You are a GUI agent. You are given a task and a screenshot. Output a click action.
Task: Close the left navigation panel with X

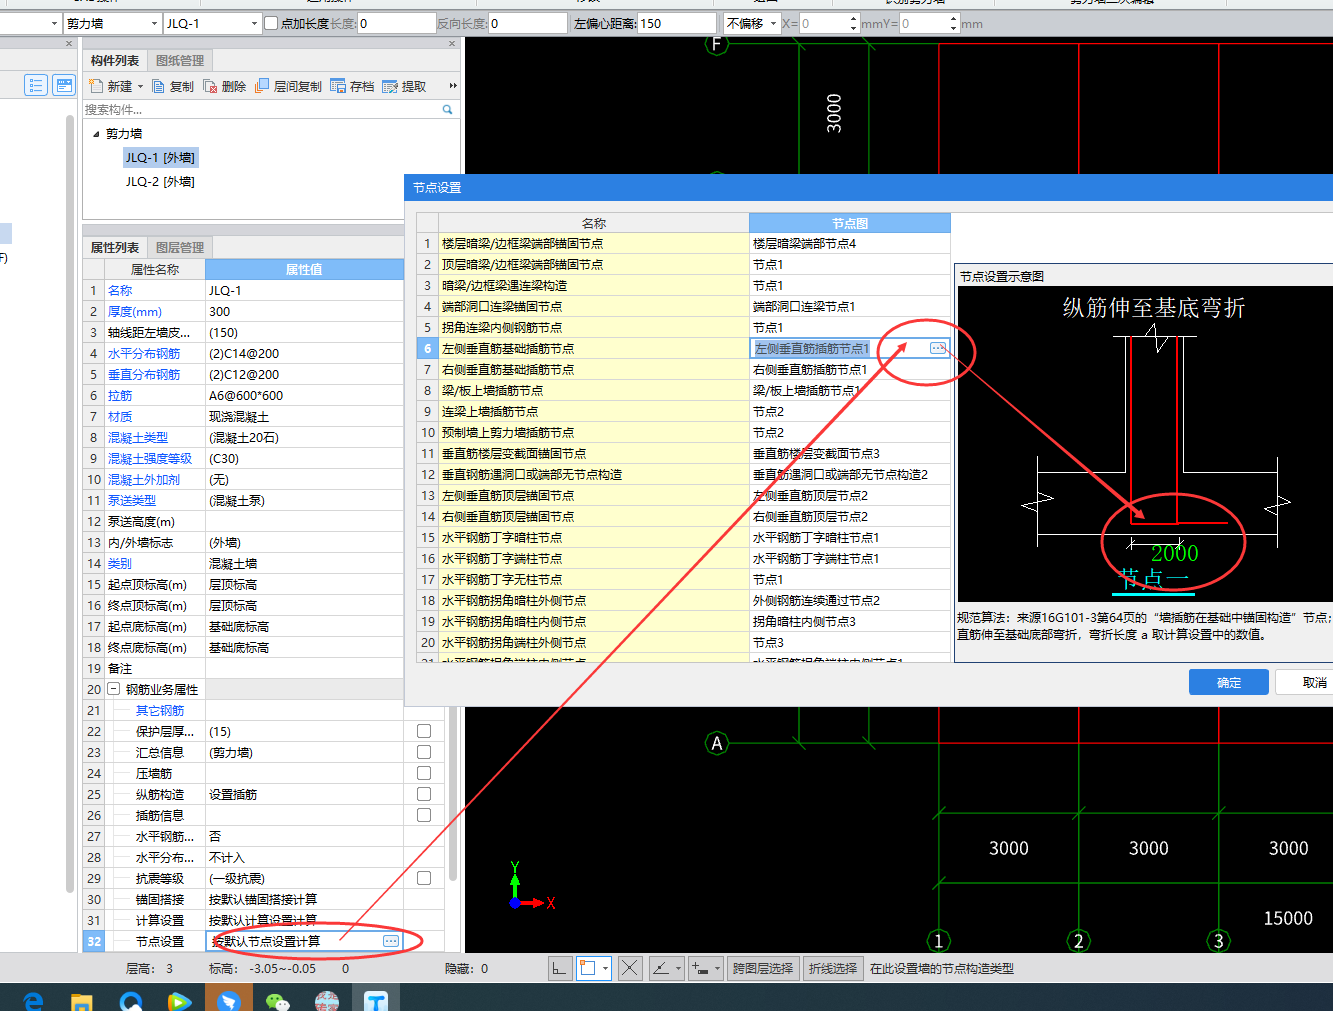pos(69,44)
